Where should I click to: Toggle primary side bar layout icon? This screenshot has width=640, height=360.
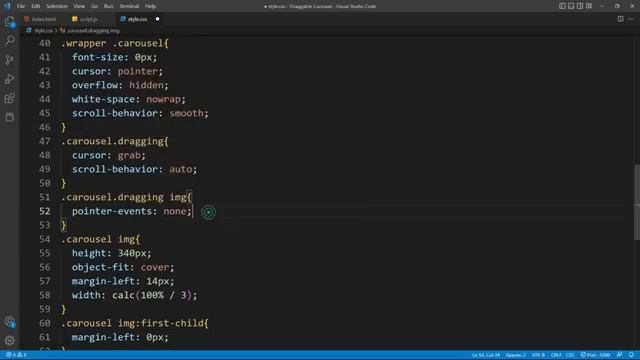click(x=562, y=6)
